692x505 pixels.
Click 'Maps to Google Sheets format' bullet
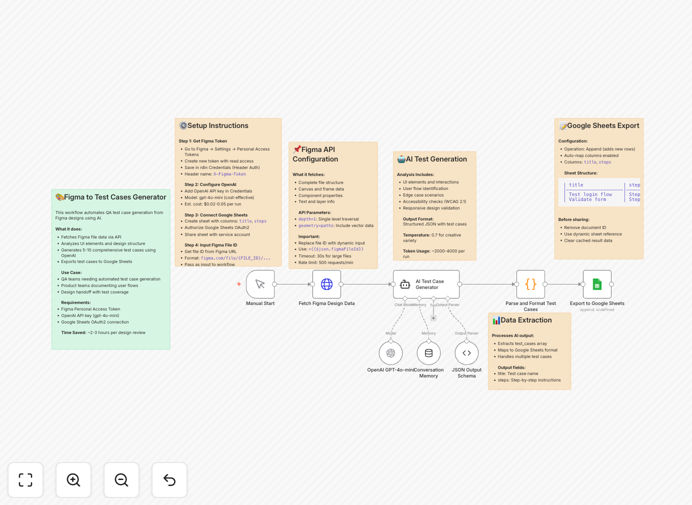[527, 350]
